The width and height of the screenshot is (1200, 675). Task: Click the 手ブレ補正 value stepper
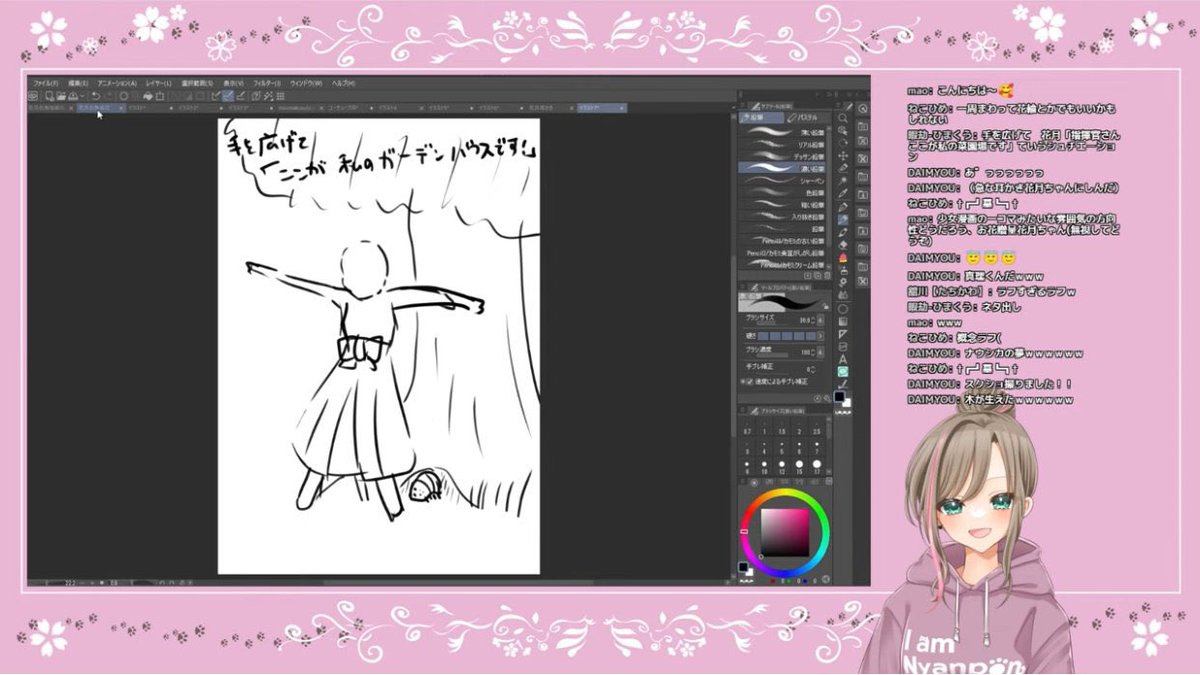click(x=812, y=369)
